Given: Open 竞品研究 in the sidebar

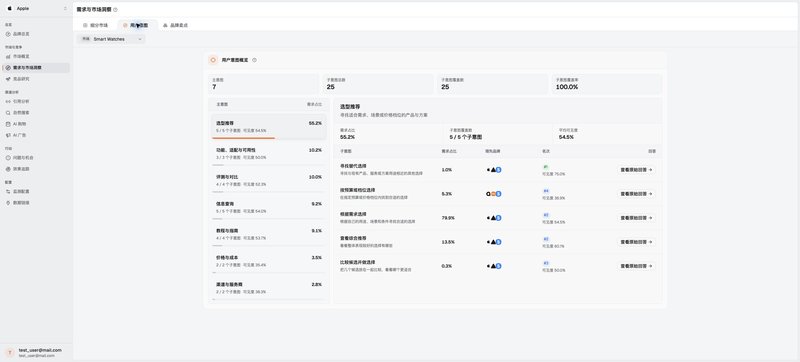Looking at the screenshot, I should tap(35, 79).
